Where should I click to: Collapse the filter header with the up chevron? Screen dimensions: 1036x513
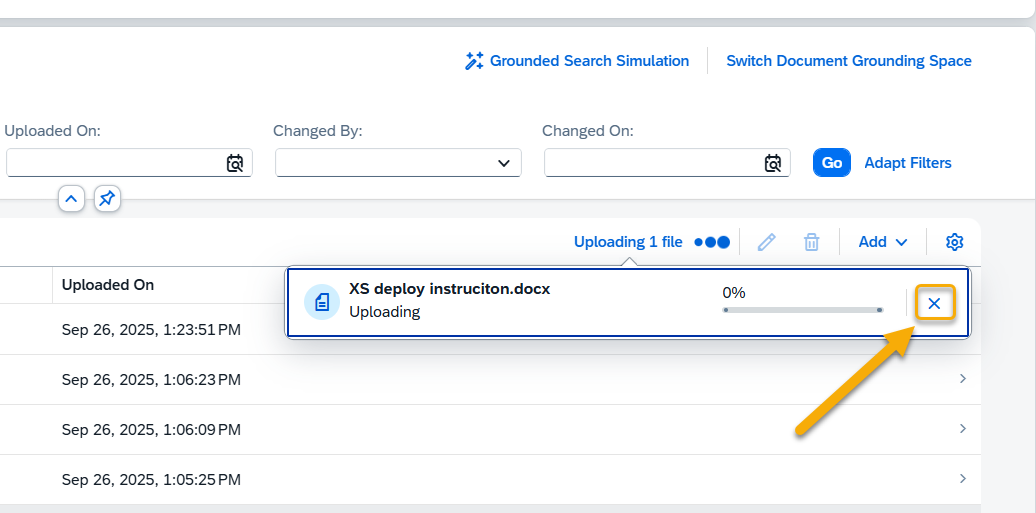pos(71,199)
